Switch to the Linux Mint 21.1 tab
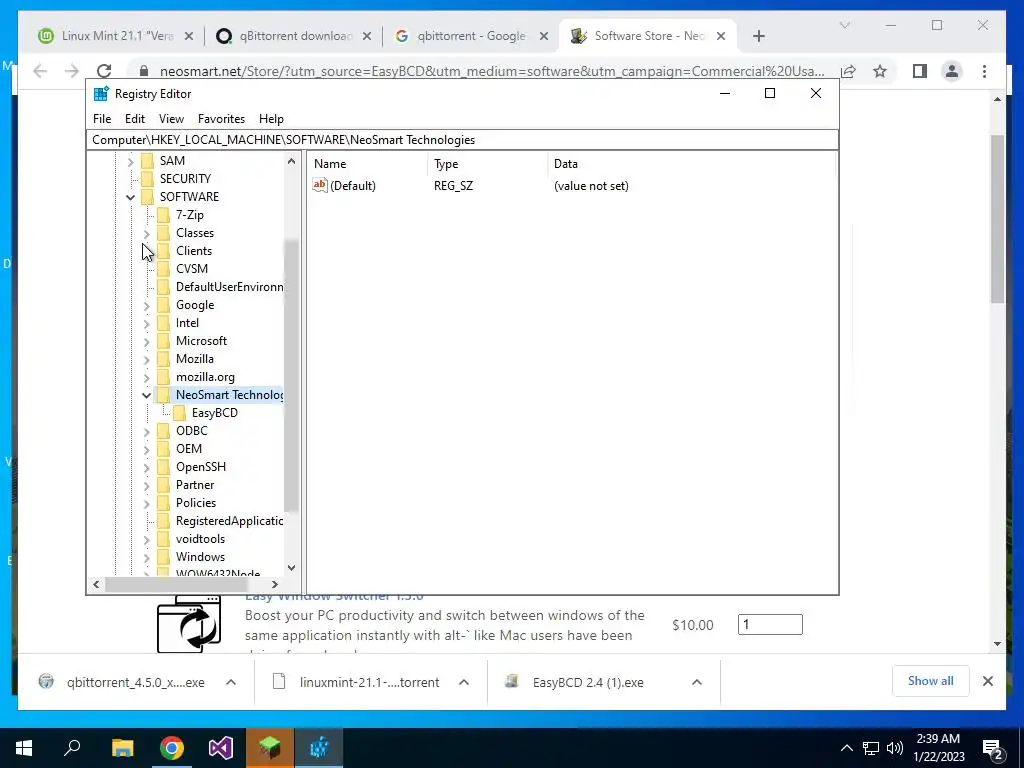This screenshot has height=768, width=1024. point(117,36)
